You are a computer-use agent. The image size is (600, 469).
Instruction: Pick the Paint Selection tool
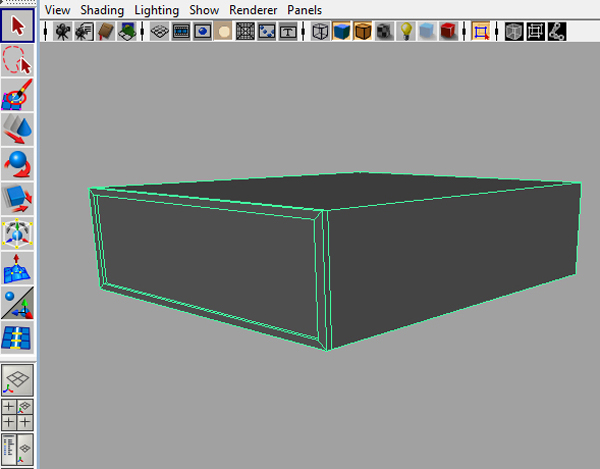18,95
